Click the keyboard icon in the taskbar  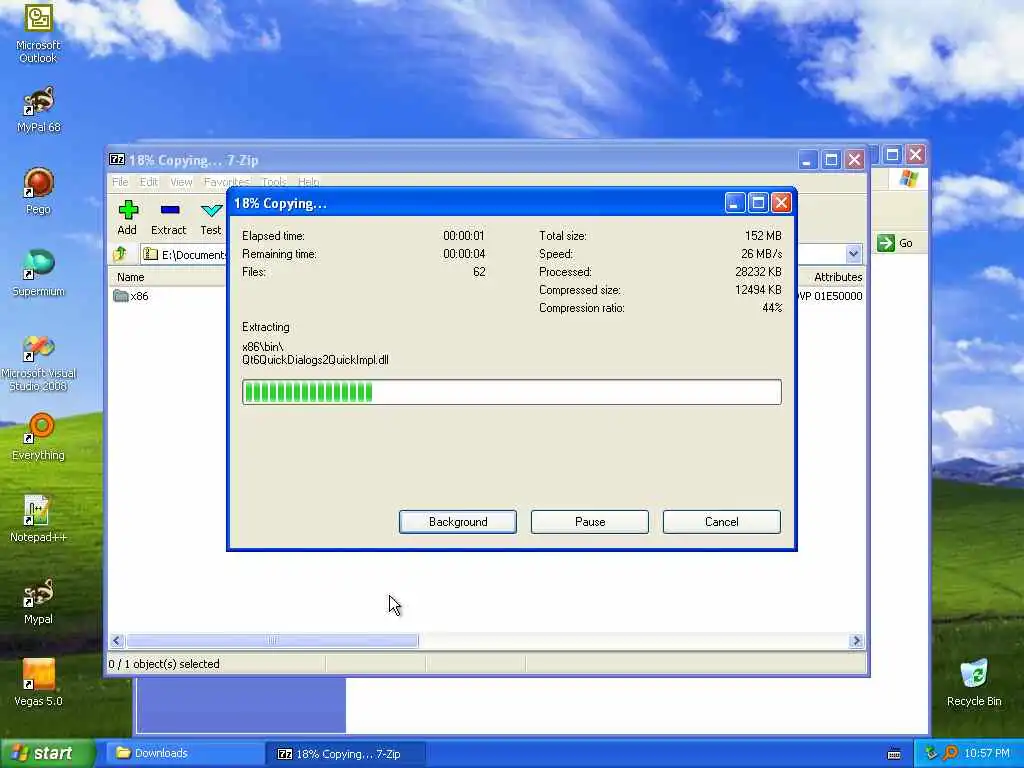coord(894,754)
